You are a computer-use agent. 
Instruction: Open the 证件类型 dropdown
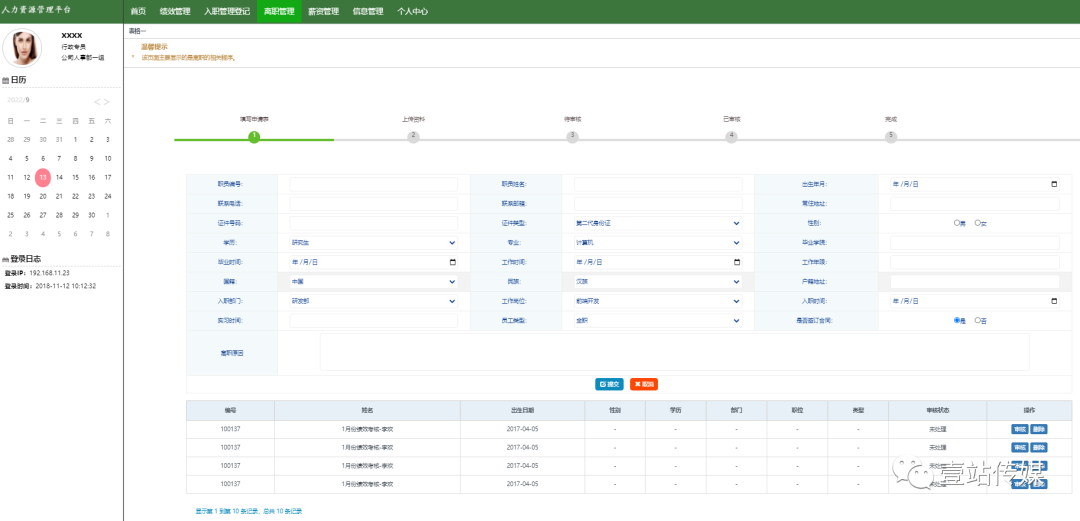[x=657, y=223]
